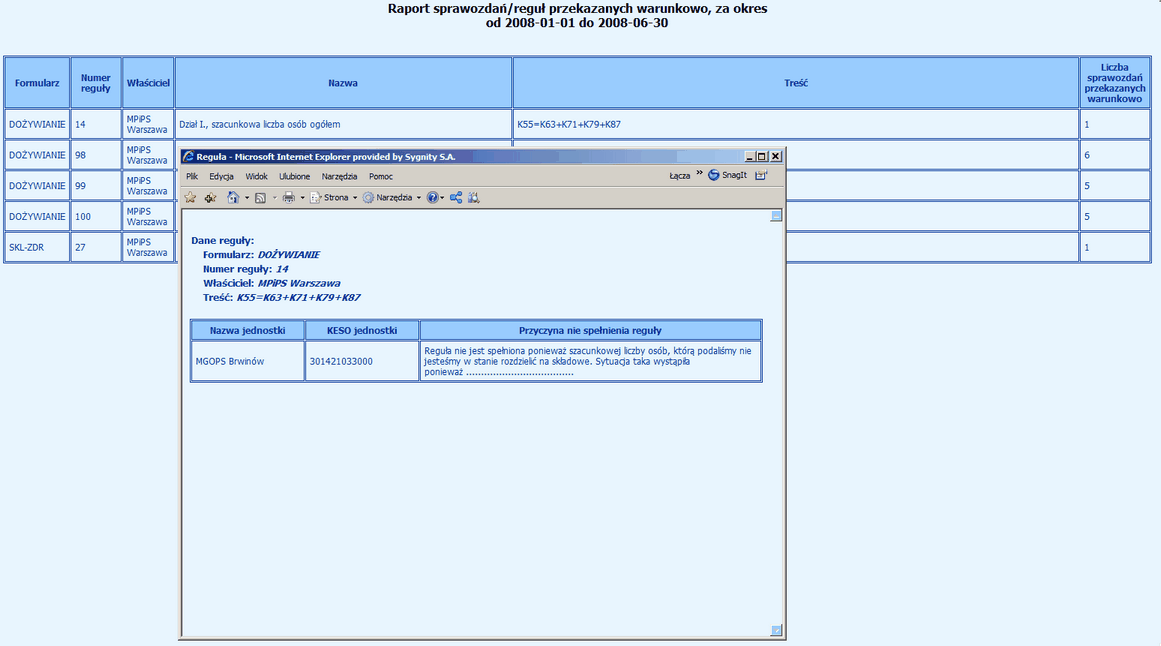Click the Add to Favorites icon

[x=210, y=198]
